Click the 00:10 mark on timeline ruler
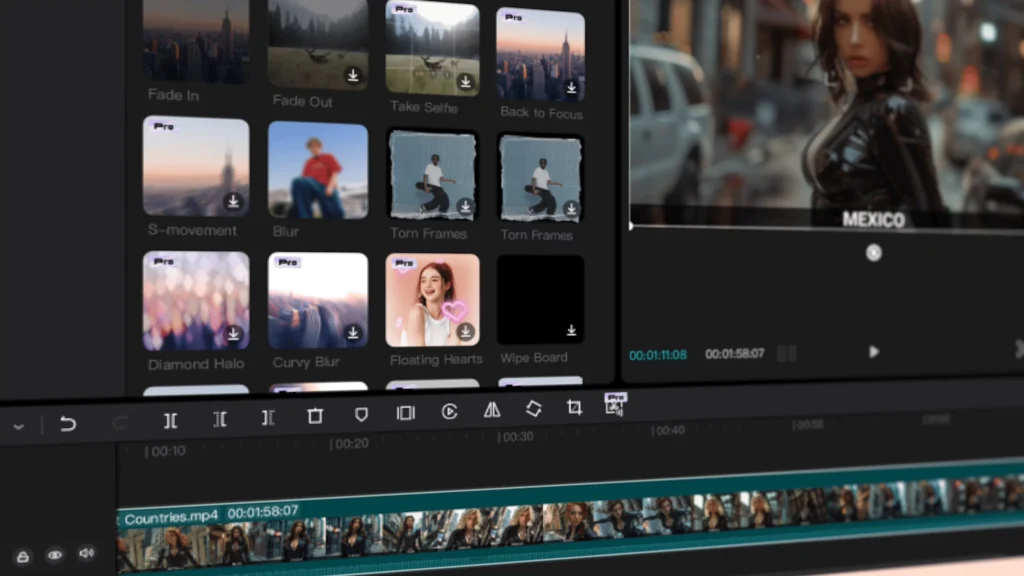The width and height of the screenshot is (1024, 576). 166,451
